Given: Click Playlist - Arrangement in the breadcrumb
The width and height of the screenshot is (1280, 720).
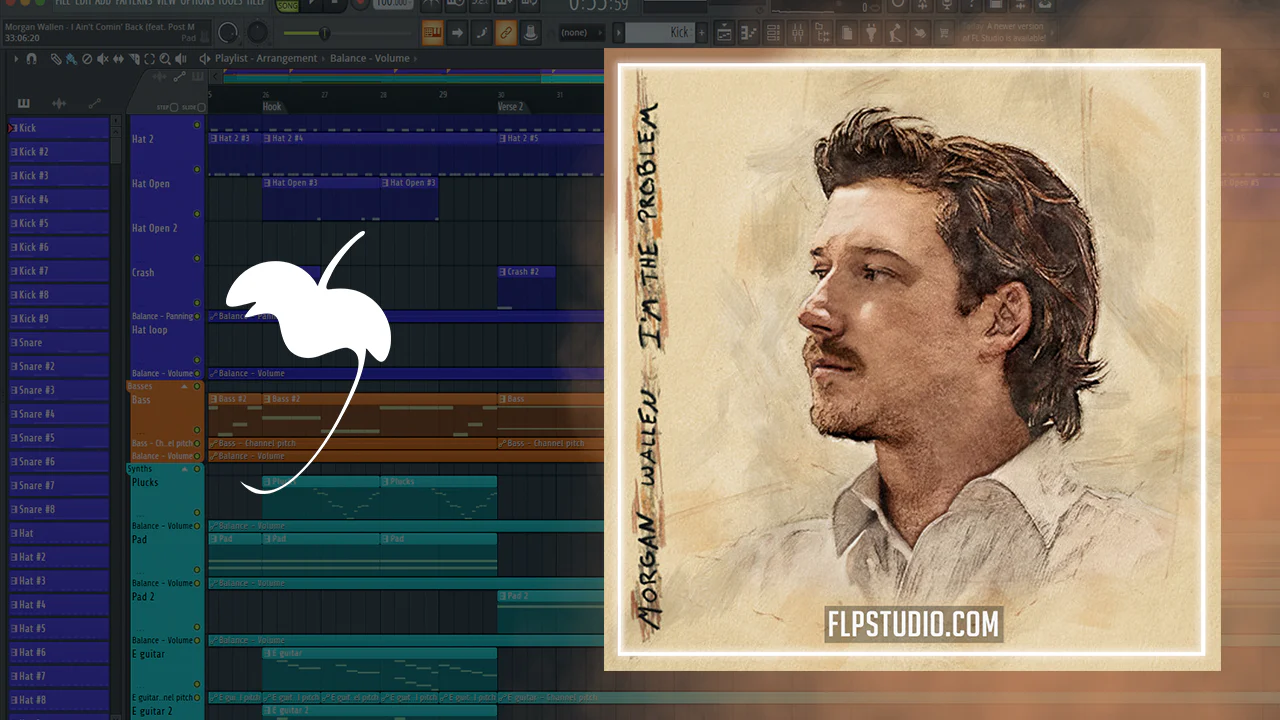Looking at the screenshot, I should click(266, 59).
